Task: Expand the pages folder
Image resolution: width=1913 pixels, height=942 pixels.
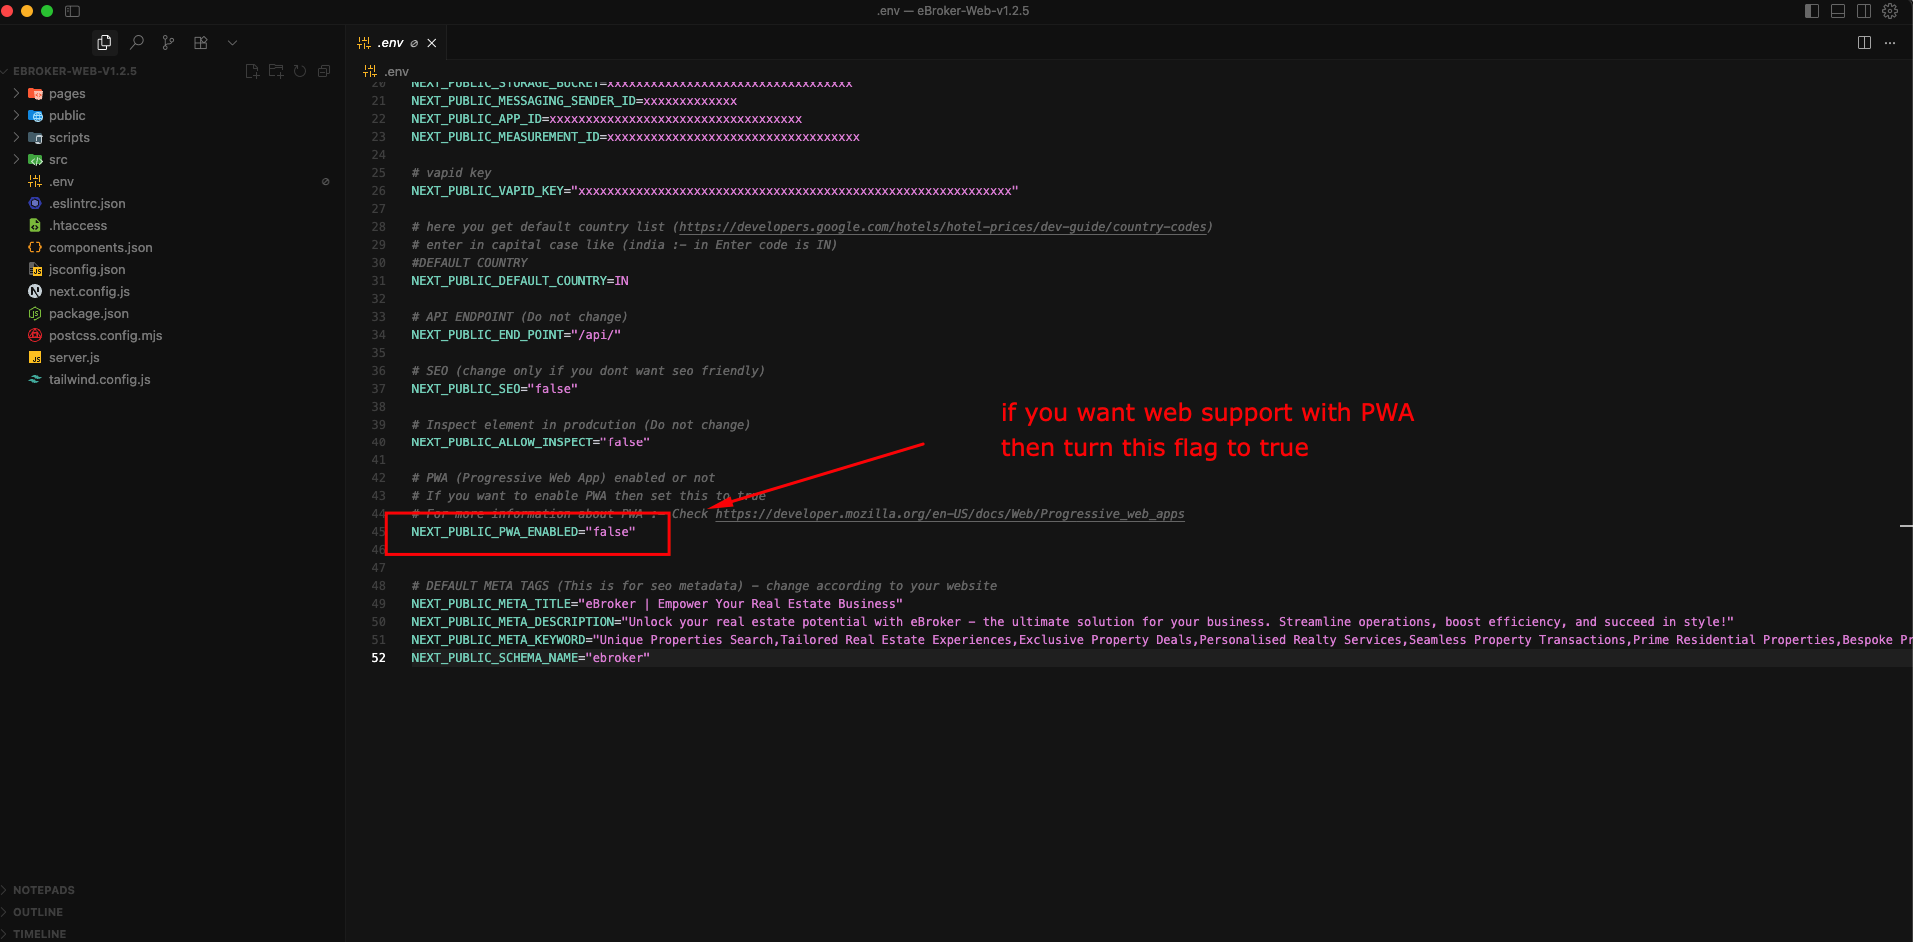Action: tap(16, 93)
